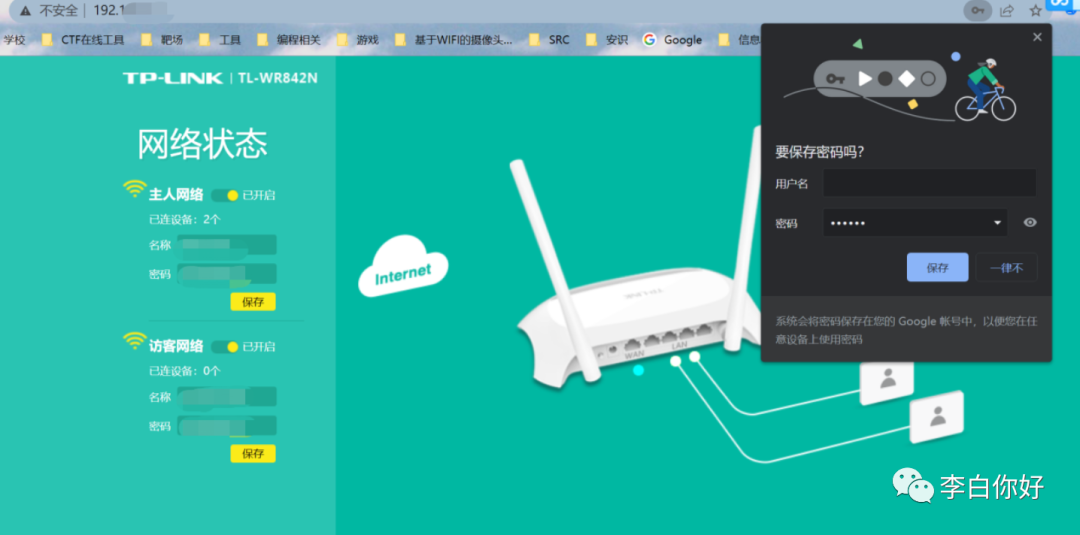Click the 网络状态 heading
Image resolution: width=1080 pixels, height=535 pixels.
202,143
